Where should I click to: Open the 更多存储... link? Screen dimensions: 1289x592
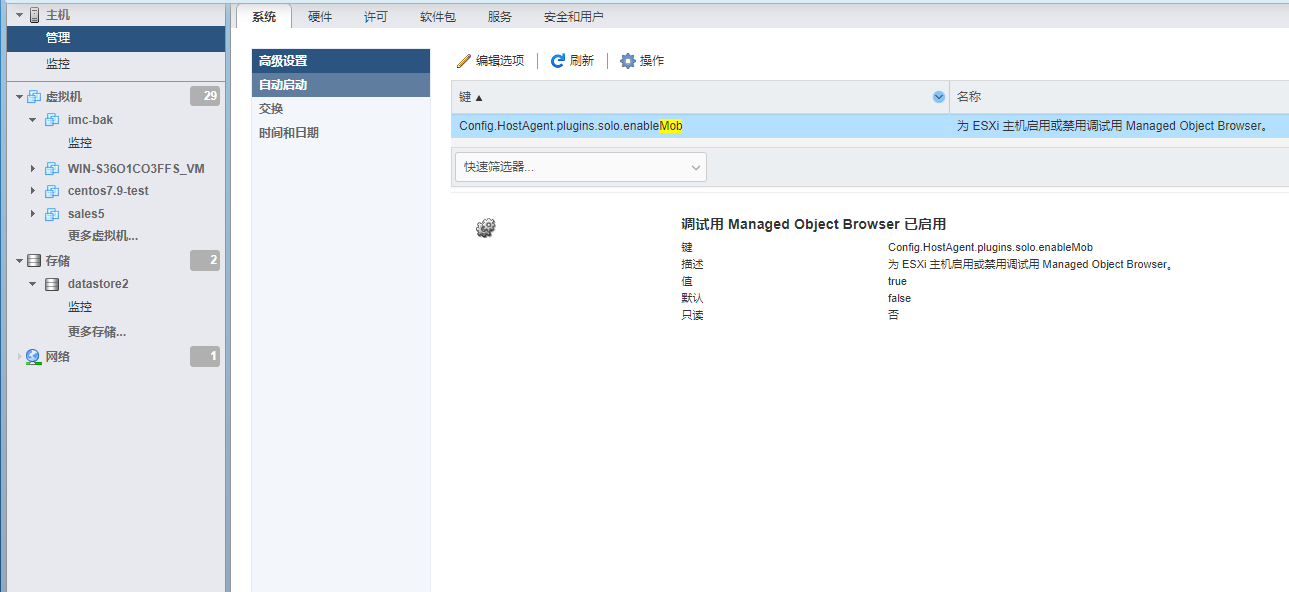[97, 331]
